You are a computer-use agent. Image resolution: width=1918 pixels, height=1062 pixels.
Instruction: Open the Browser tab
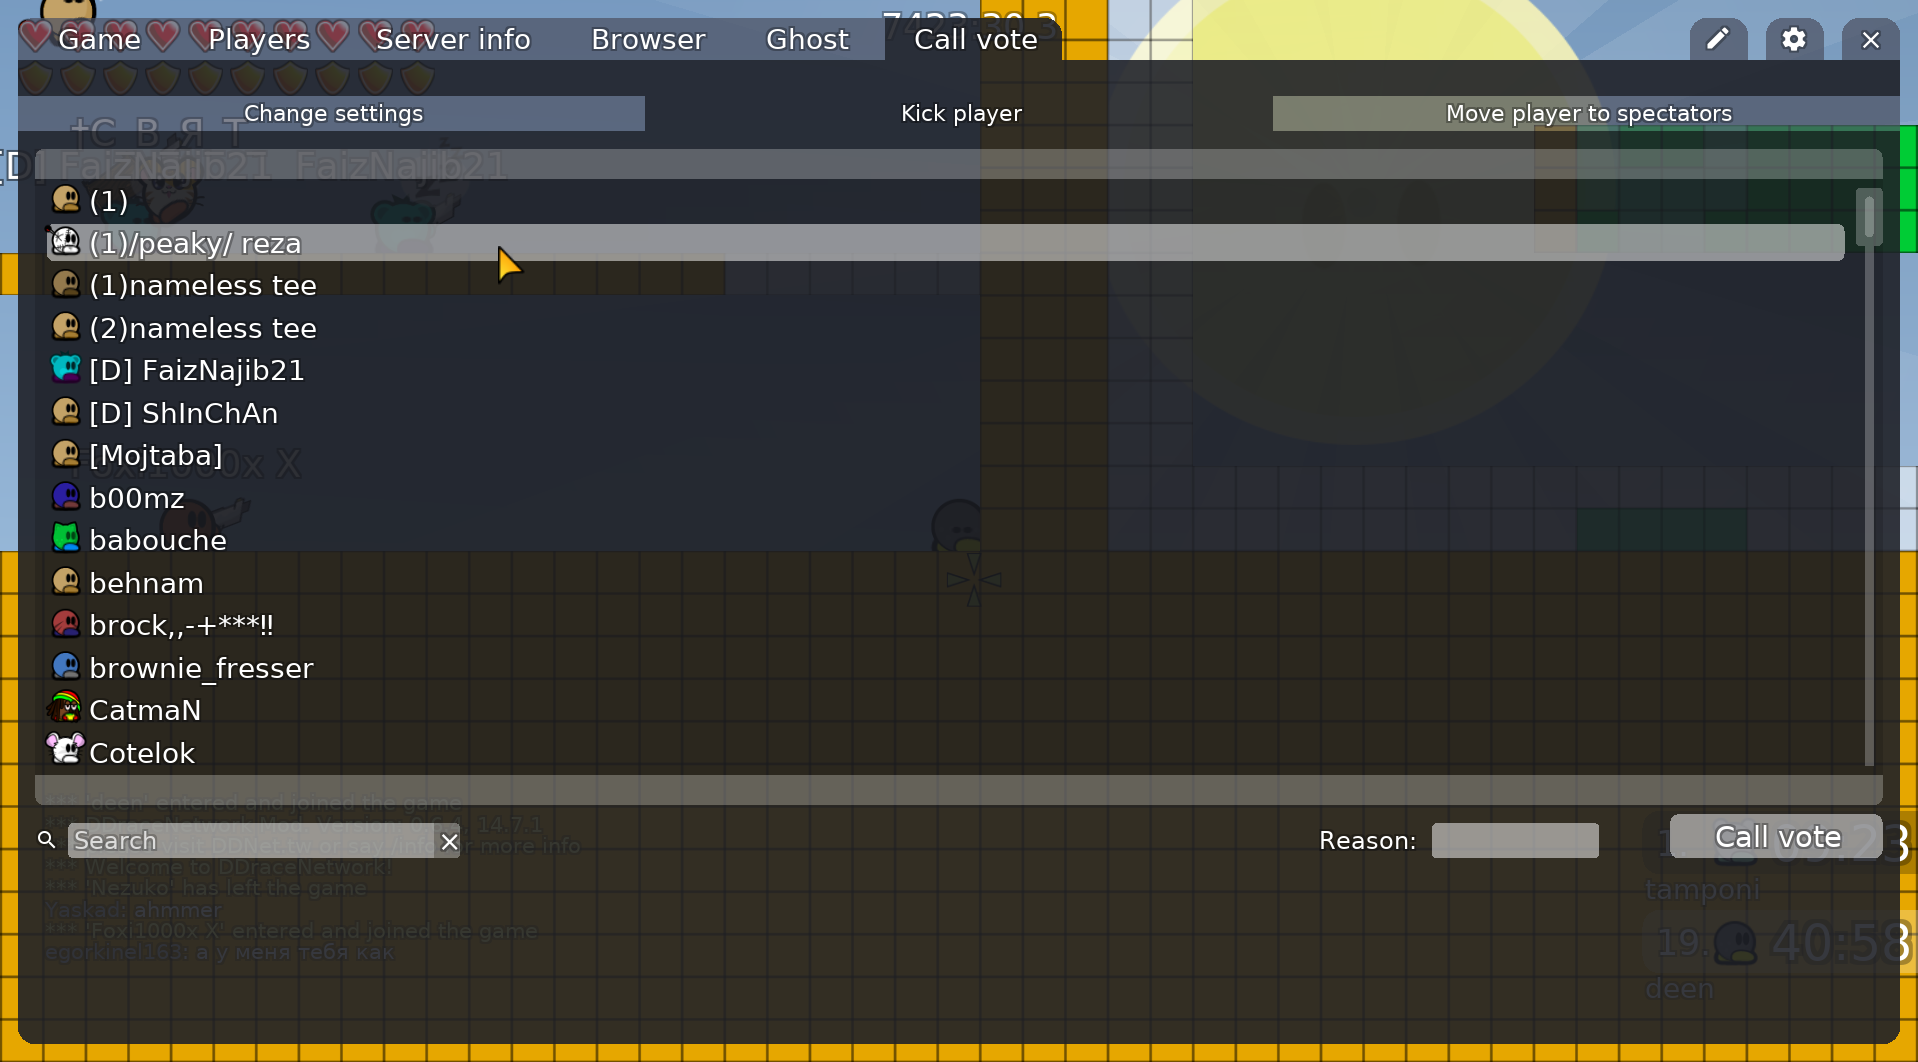tap(648, 40)
